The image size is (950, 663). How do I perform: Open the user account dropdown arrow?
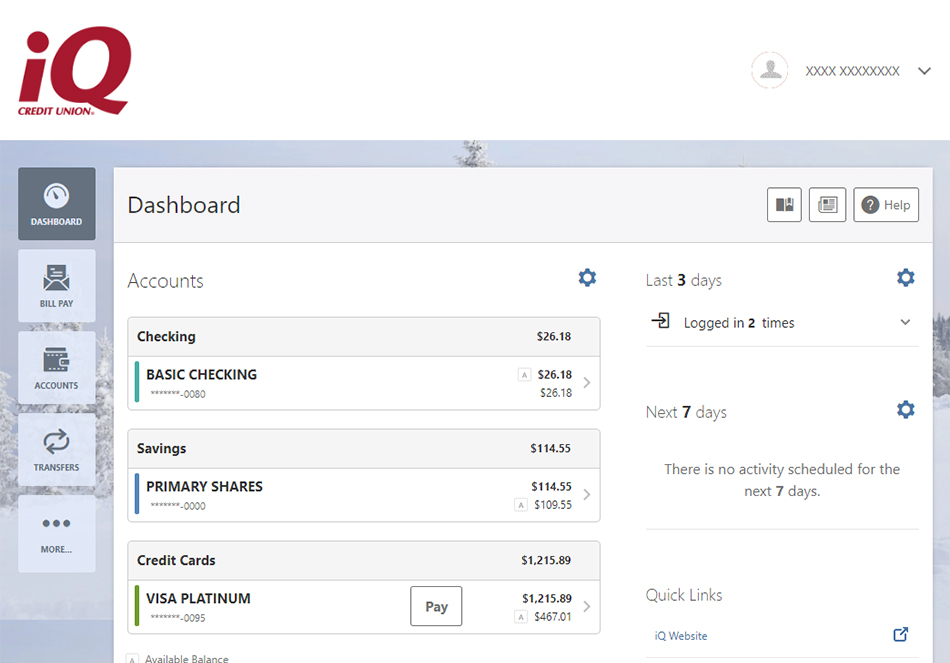click(x=924, y=71)
